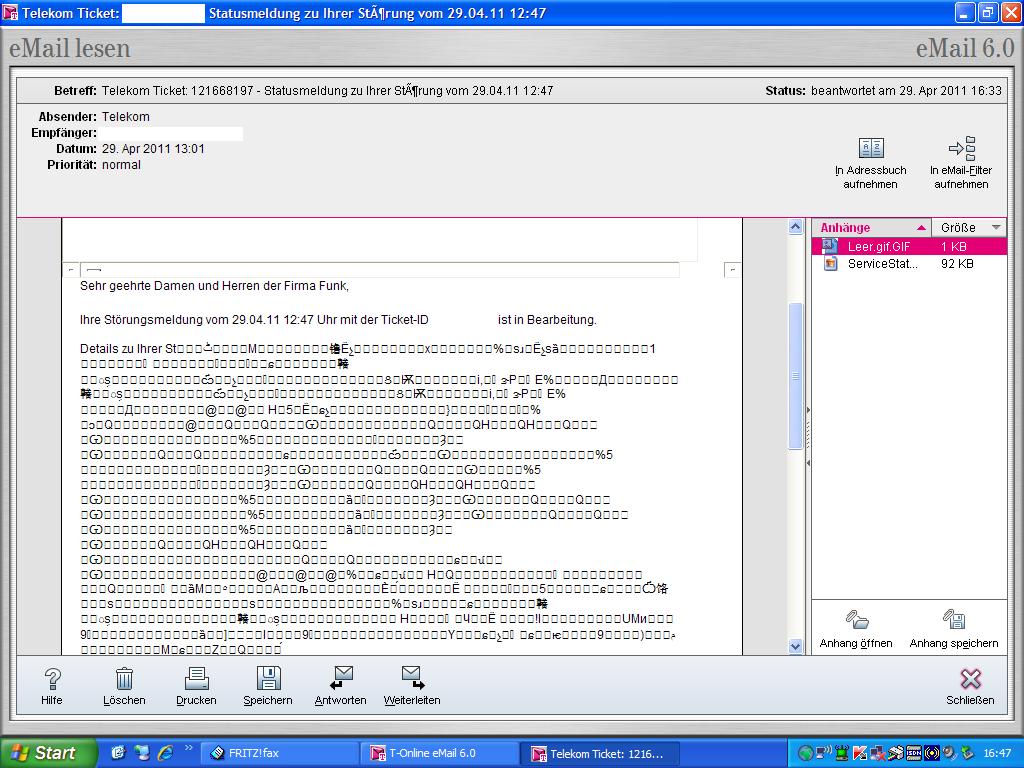The height and width of the screenshot is (768, 1024).
Task: Click the email greeting line Sehr geehrte Damen
Action: coord(214,286)
